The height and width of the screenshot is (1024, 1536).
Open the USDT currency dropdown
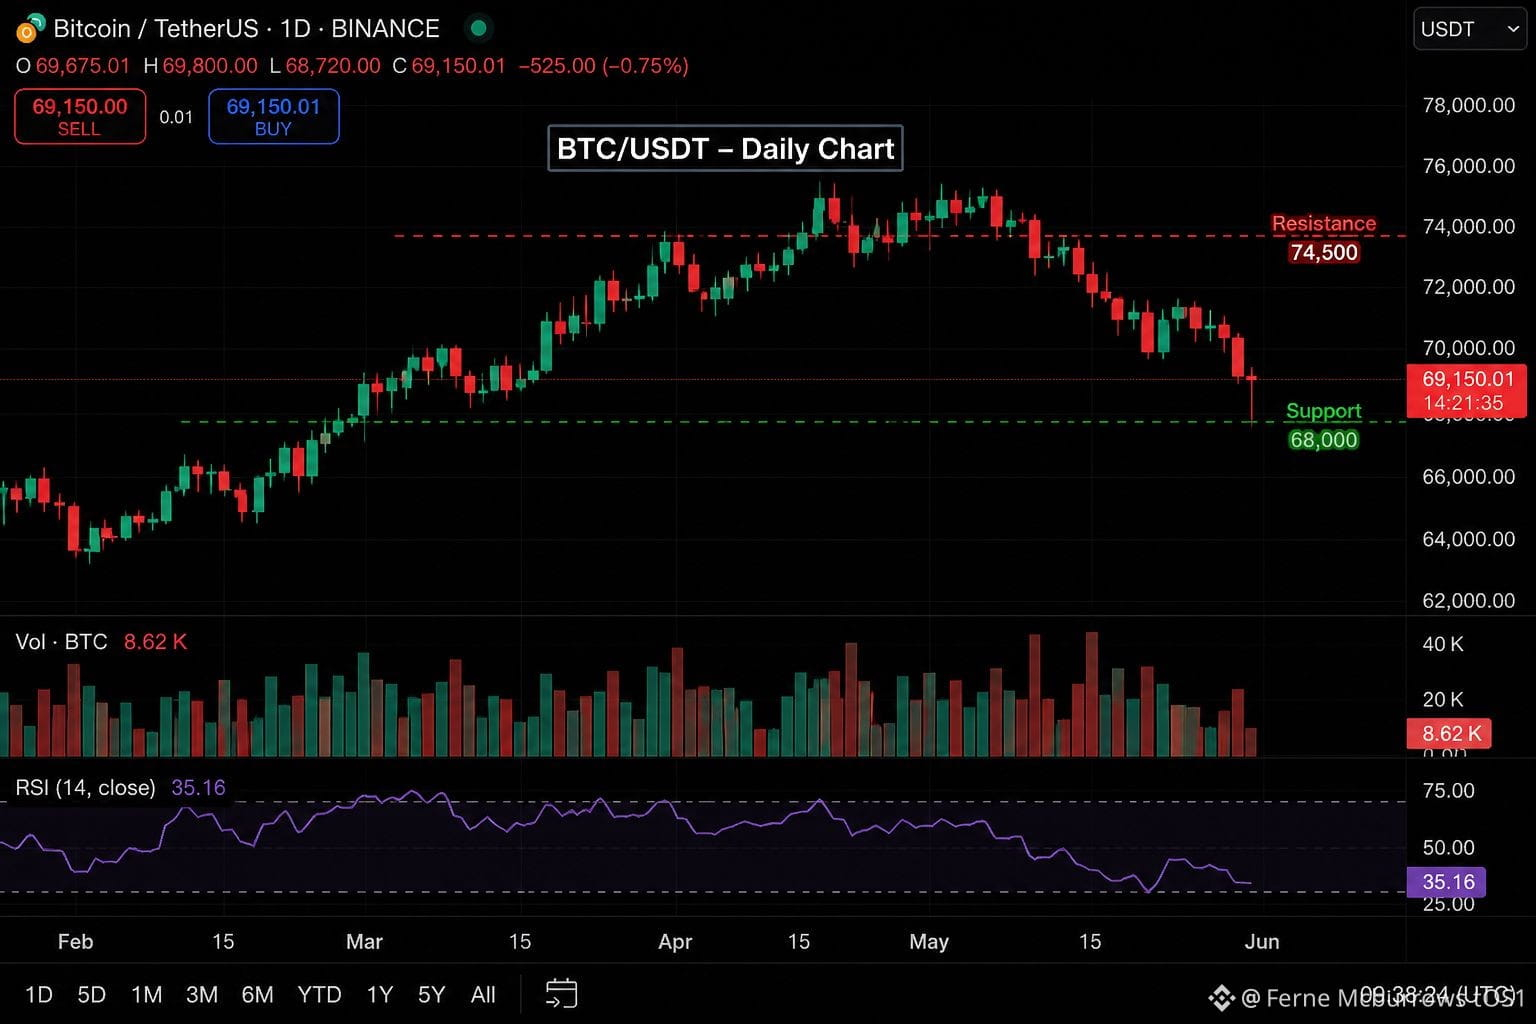1469,29
